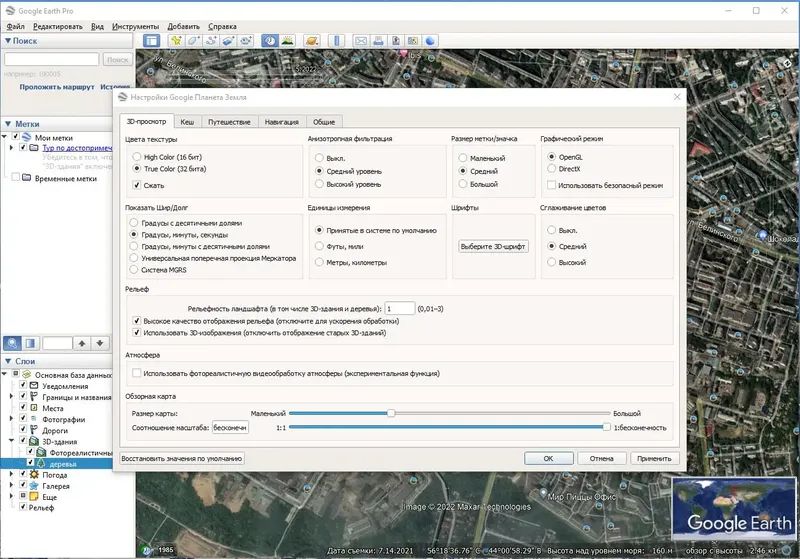Collapse the 3D-здания layer tree

(x=12, y=440)
